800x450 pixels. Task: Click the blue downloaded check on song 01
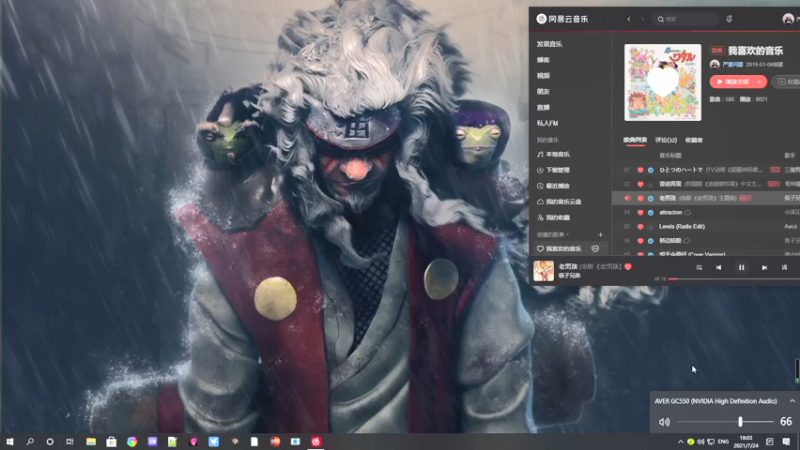click(651, 170)
